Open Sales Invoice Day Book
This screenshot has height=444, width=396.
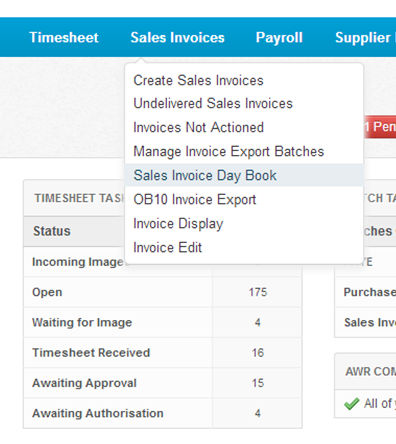[x=244, y=175]
